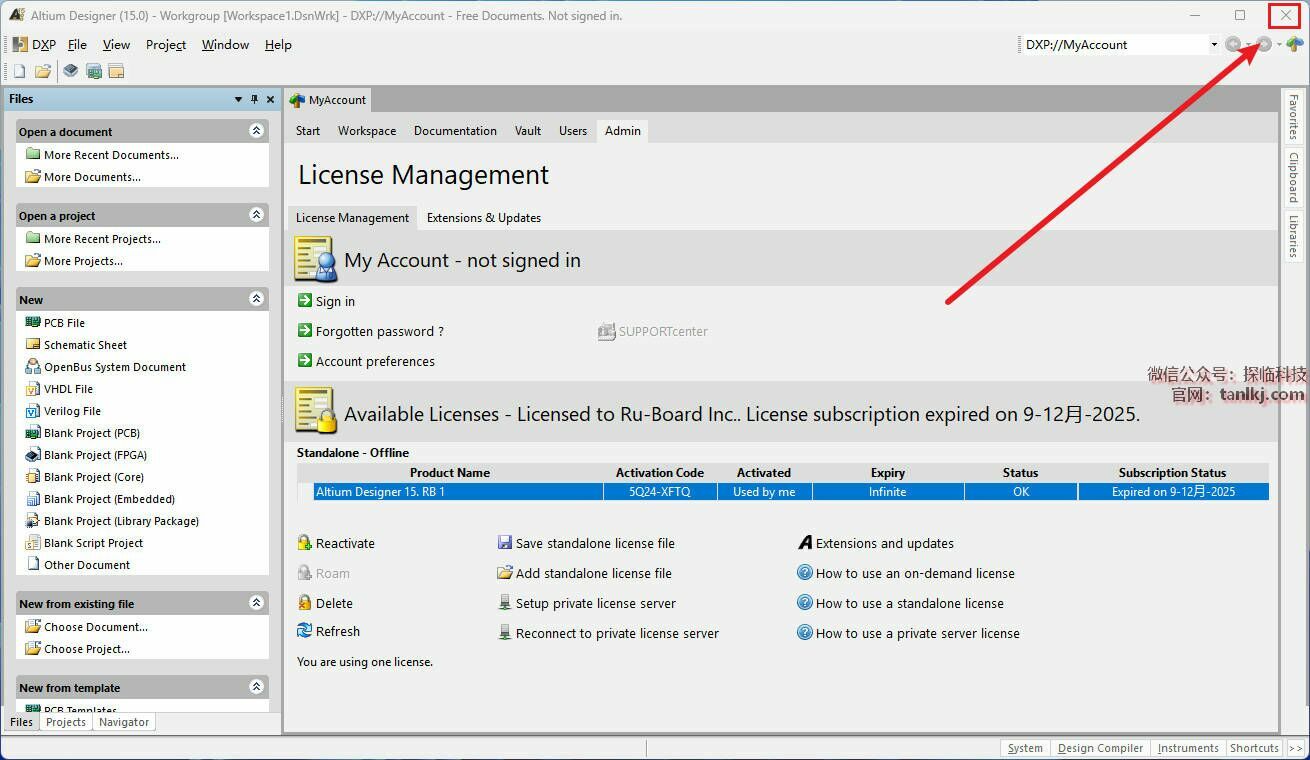The width and height of the screenshot is (1310, 760).
Task: Collapse the Open a document section
Action: [257, 131]
